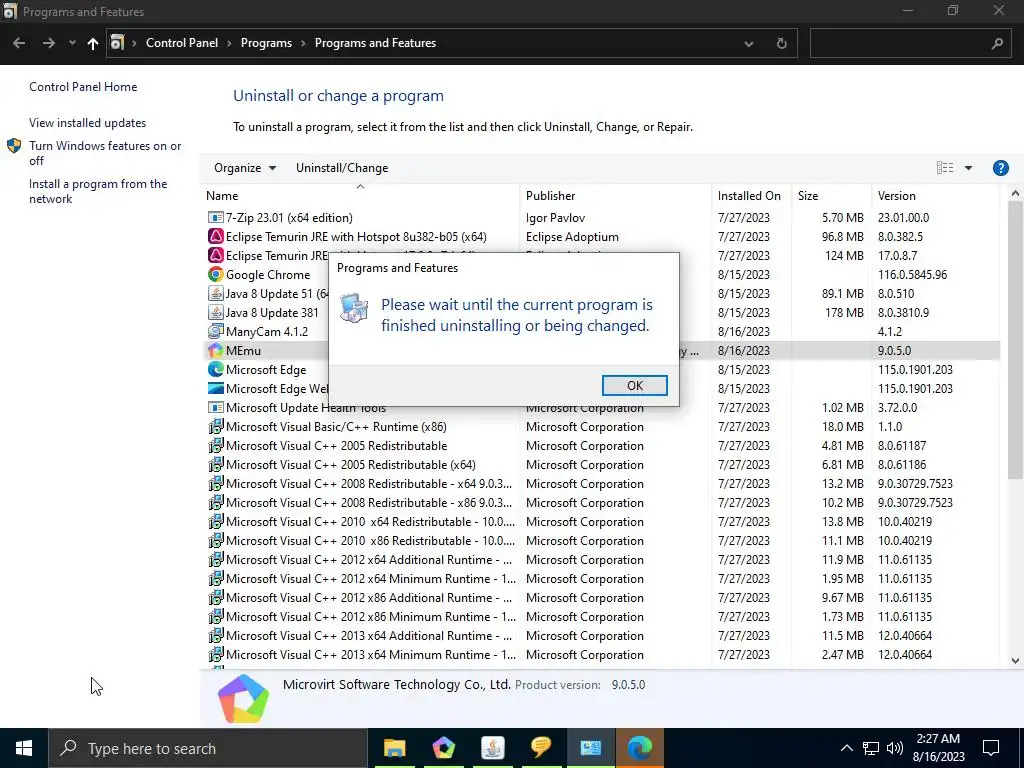
Task: Click the change view icon button
Action: point(945,168)
